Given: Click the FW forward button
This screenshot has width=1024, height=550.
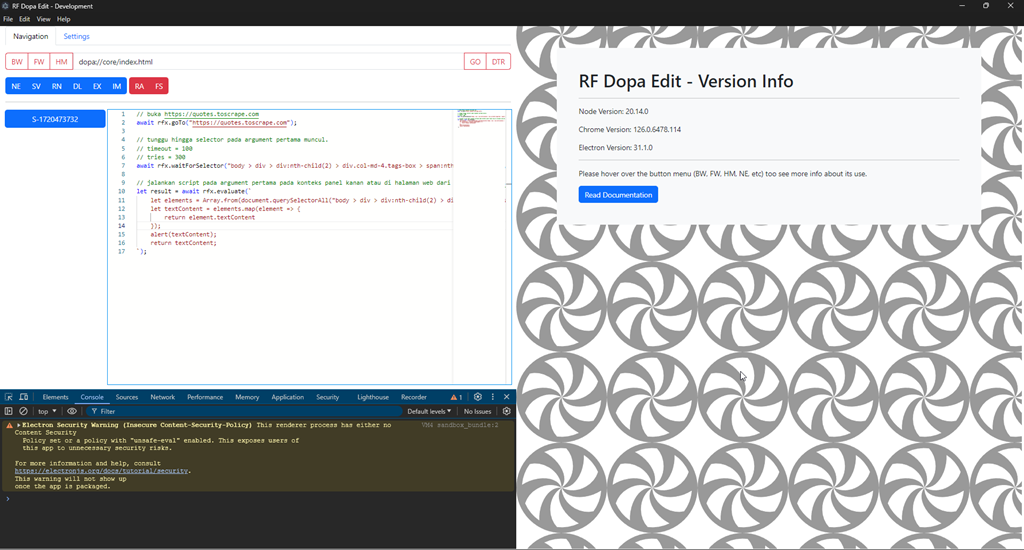Looking at the screenshot, I should pyautogui.click(x=39, y=62).
